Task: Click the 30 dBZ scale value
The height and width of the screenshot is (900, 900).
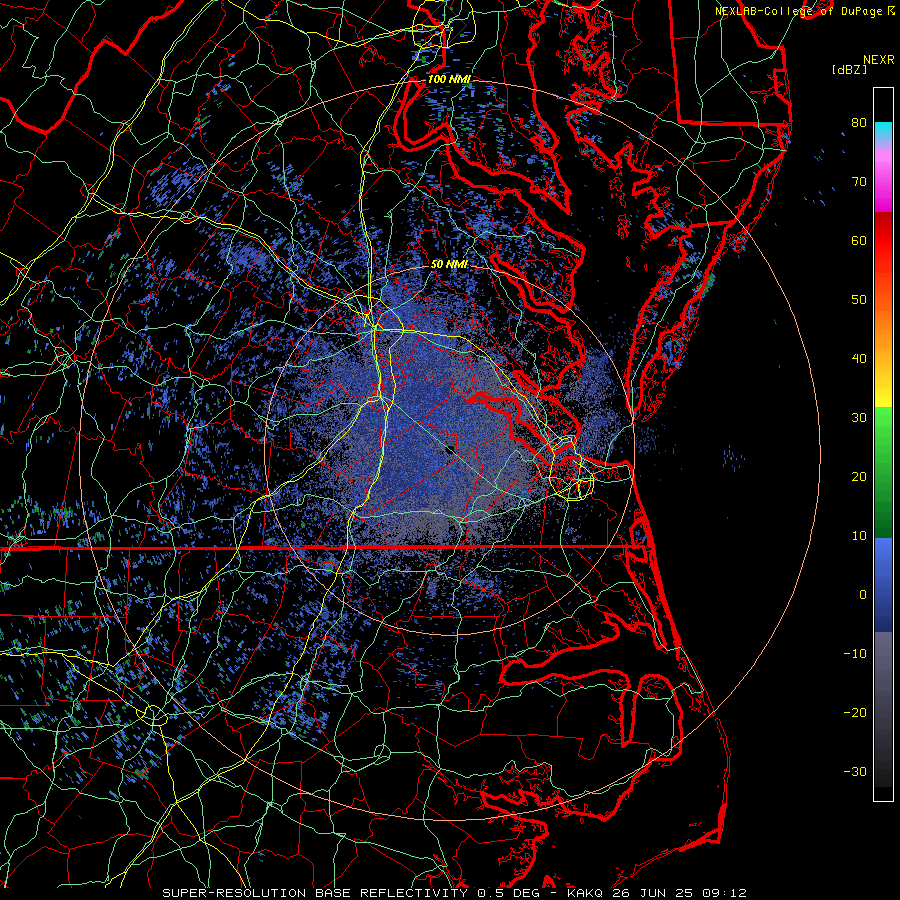Action: pyautogui.click(x=859, y=417)
